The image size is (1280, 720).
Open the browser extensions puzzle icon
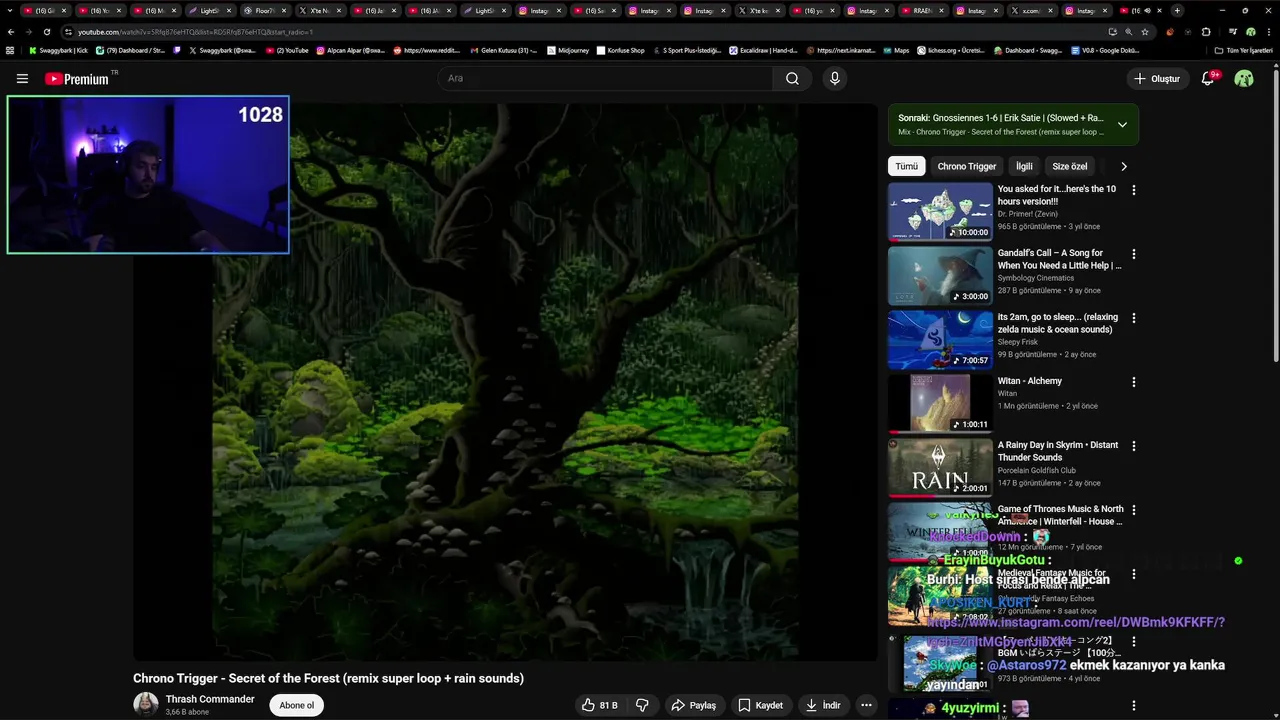[x=1205, y=32]
